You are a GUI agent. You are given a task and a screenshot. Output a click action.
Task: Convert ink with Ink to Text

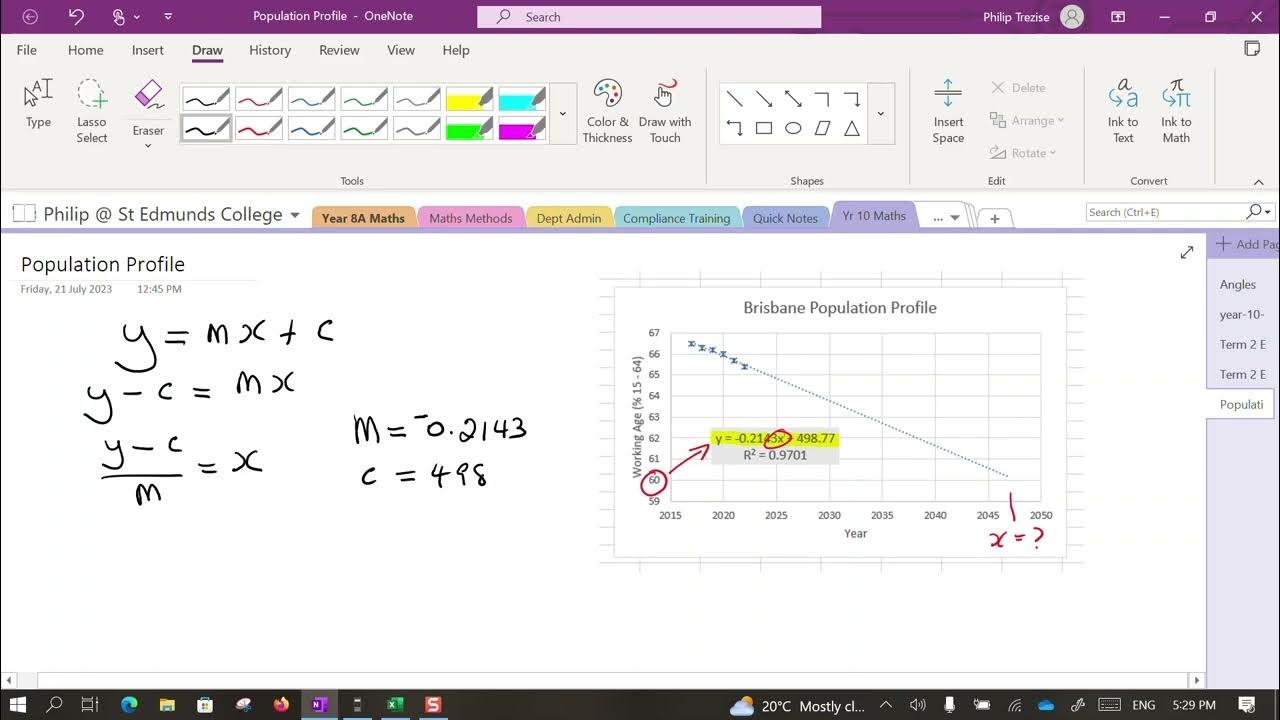point(1123,110)
